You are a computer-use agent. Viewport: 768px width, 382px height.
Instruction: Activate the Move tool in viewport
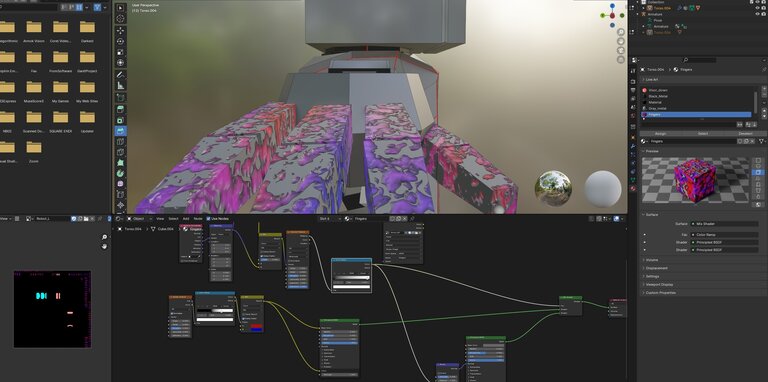(x=120, y=30)
